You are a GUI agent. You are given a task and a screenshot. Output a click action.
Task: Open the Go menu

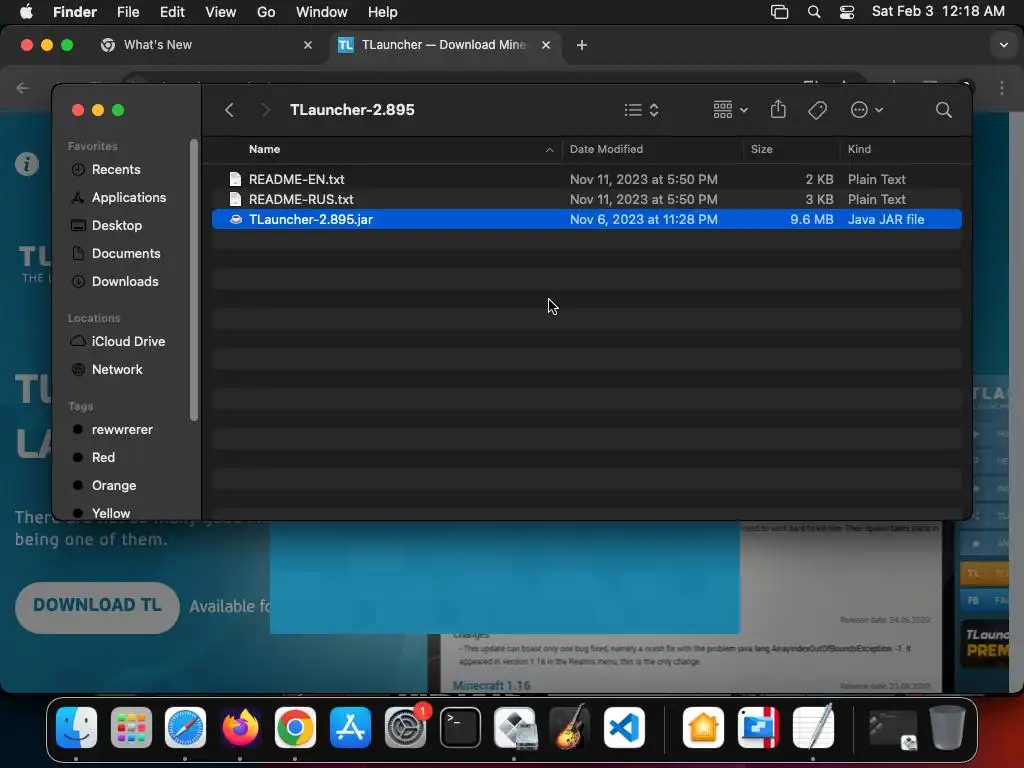coord(266,12)
